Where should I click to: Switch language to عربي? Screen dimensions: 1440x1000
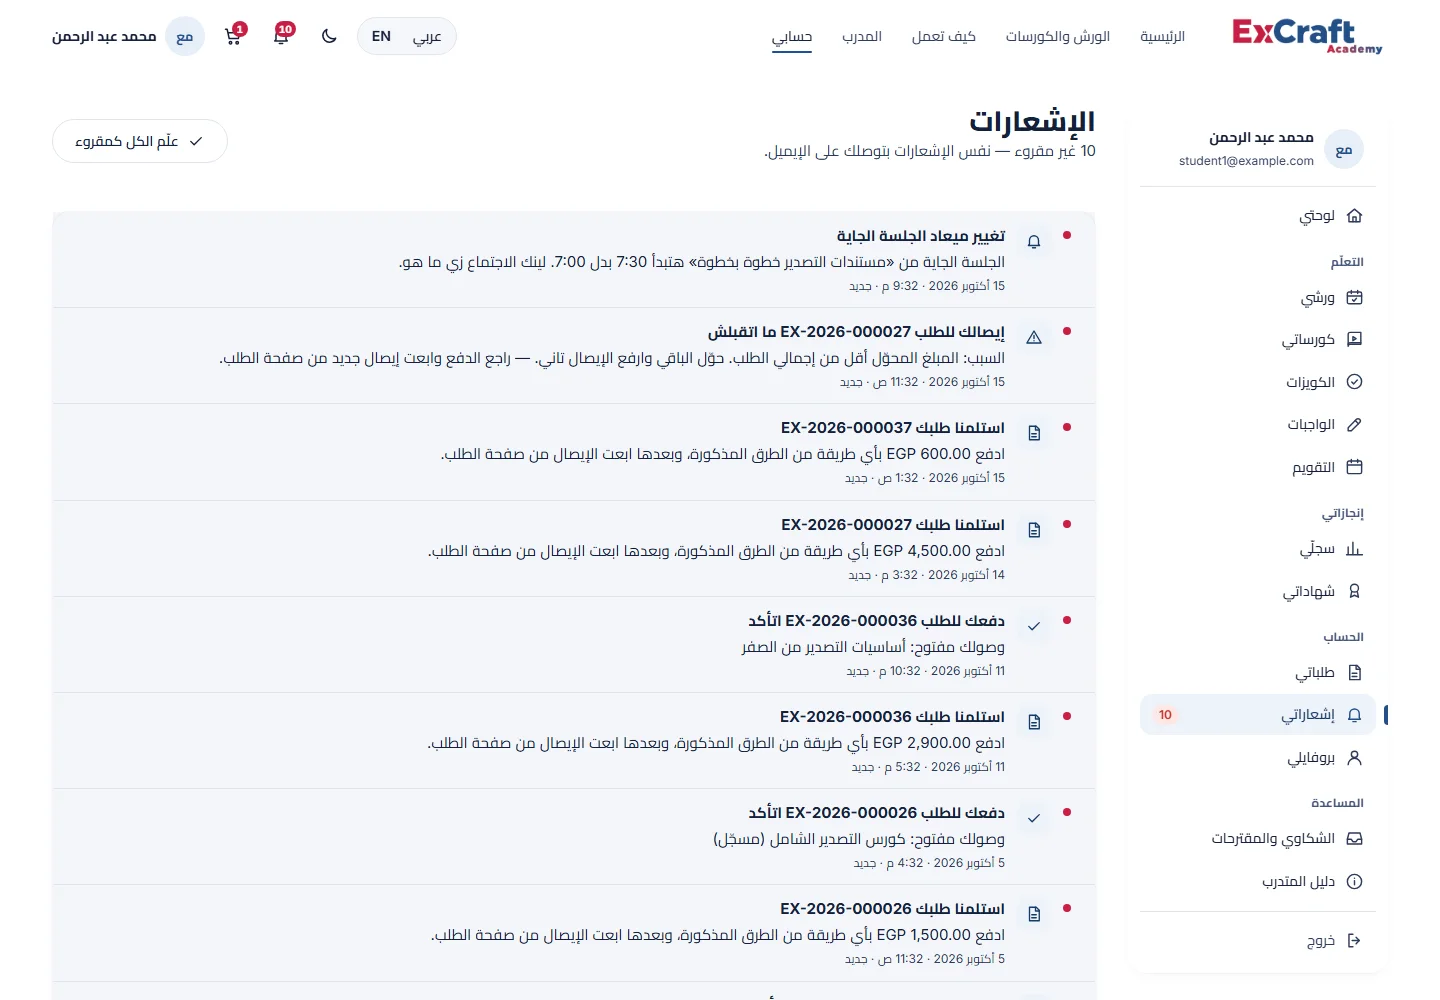pyautogui.click(x=427, y=36)
